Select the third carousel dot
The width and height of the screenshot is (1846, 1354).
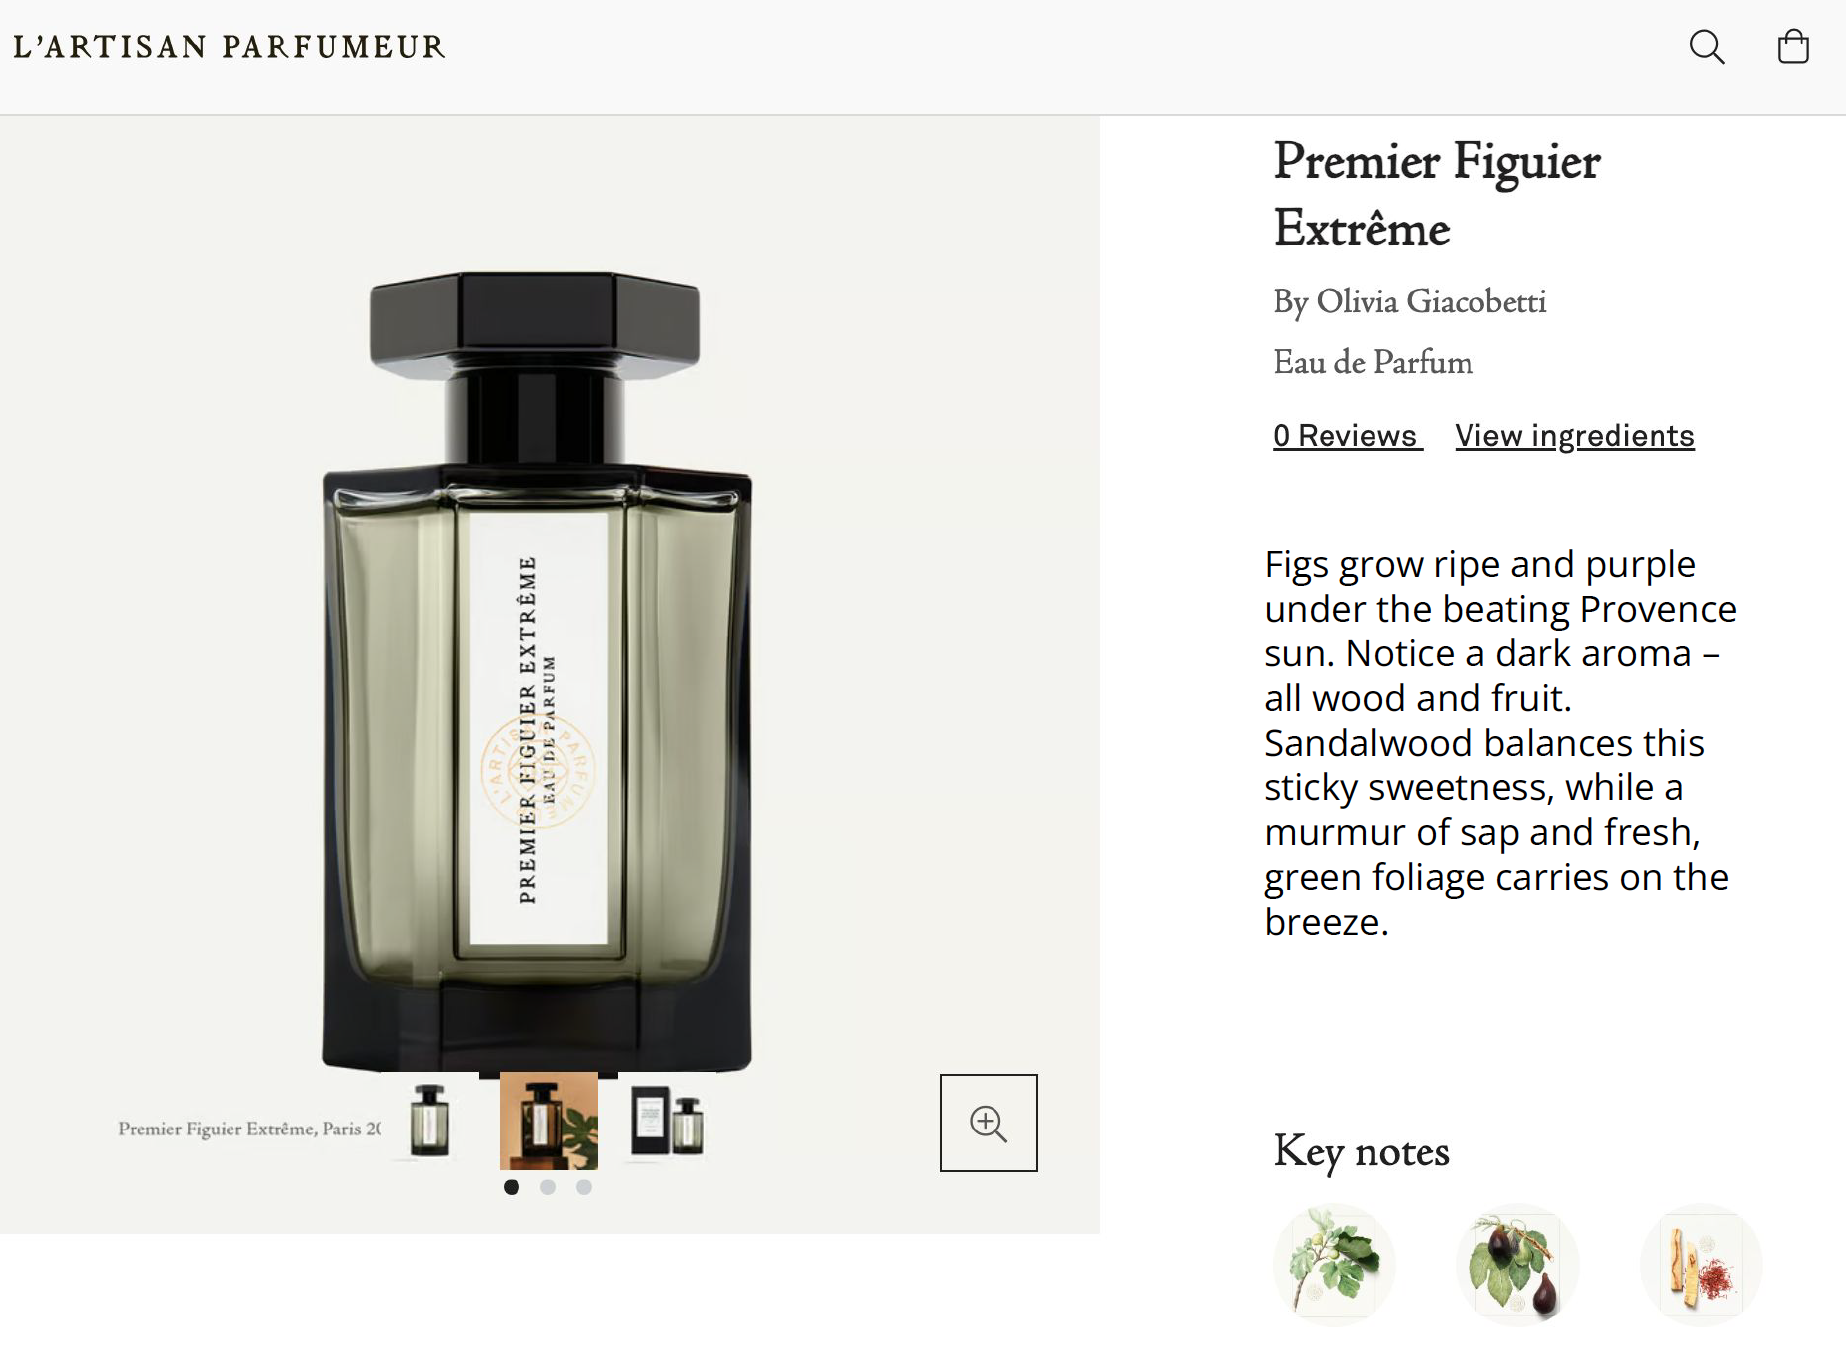[584, 1187]
